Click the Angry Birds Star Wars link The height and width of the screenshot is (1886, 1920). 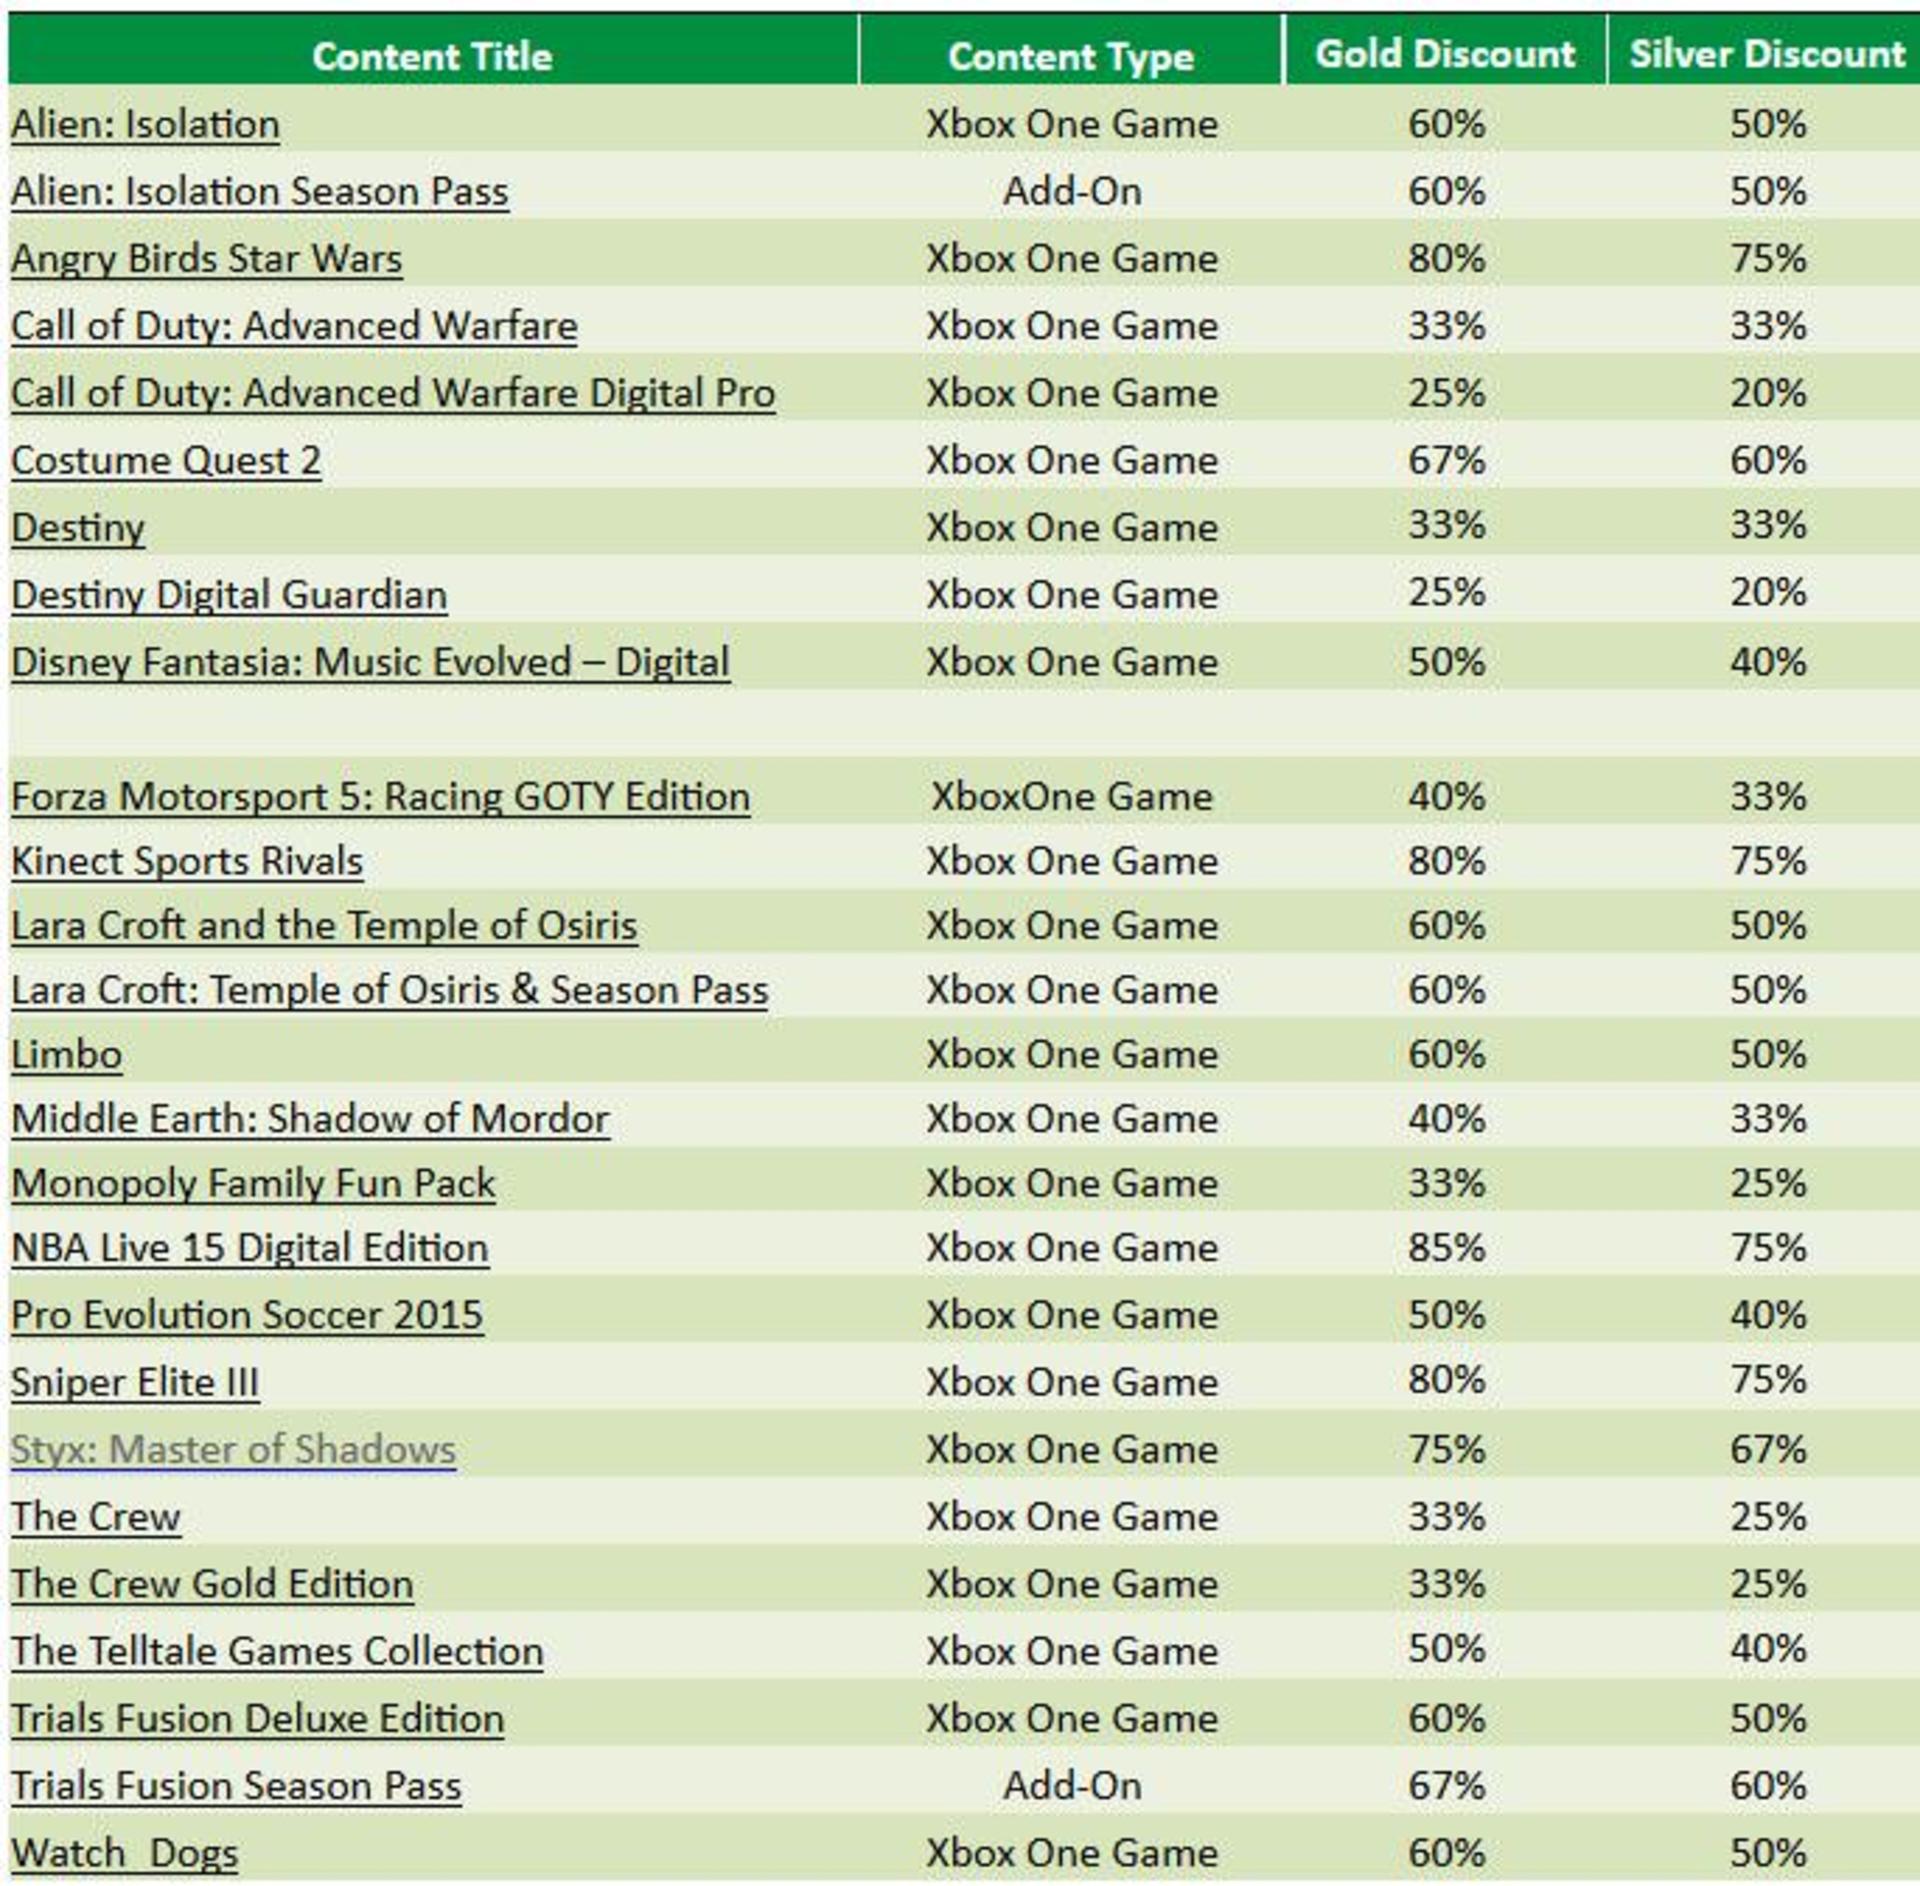click(207, 258)
